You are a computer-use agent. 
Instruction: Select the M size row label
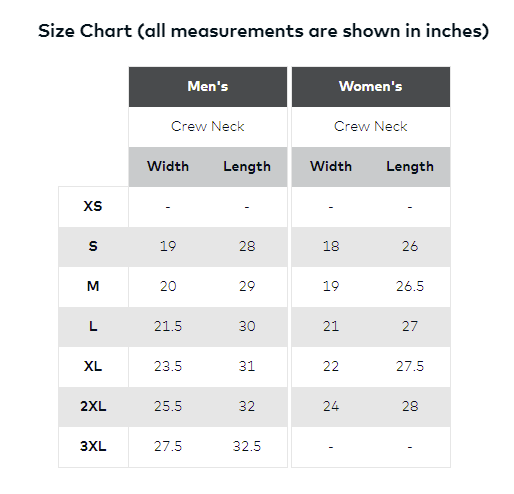point(93,286)
